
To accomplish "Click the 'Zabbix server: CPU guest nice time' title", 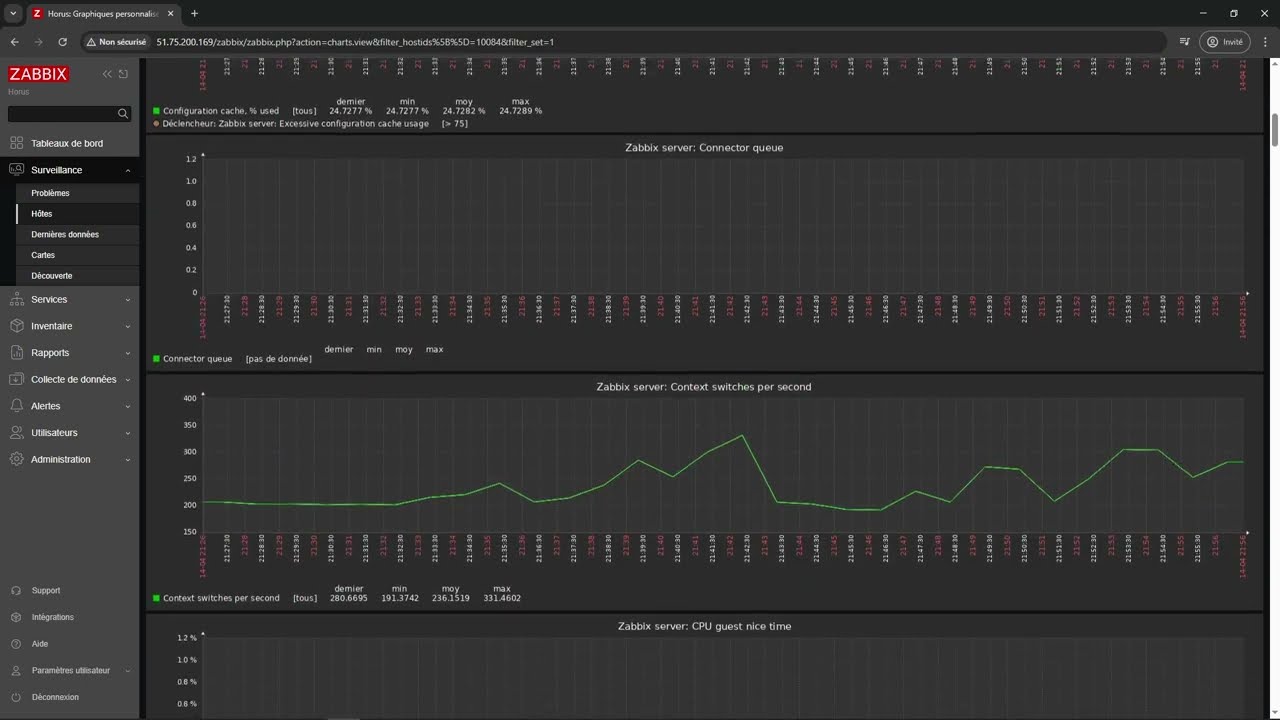I will coord(704,626).
